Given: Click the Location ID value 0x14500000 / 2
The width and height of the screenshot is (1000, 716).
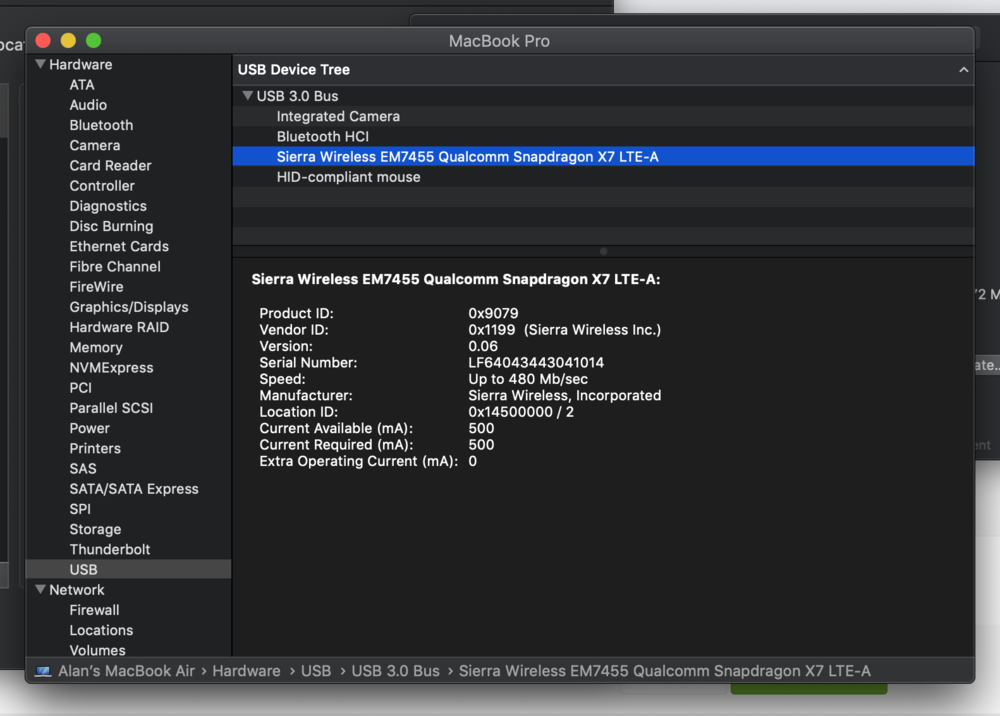Looking at the screenshot, I should (521, 412).
